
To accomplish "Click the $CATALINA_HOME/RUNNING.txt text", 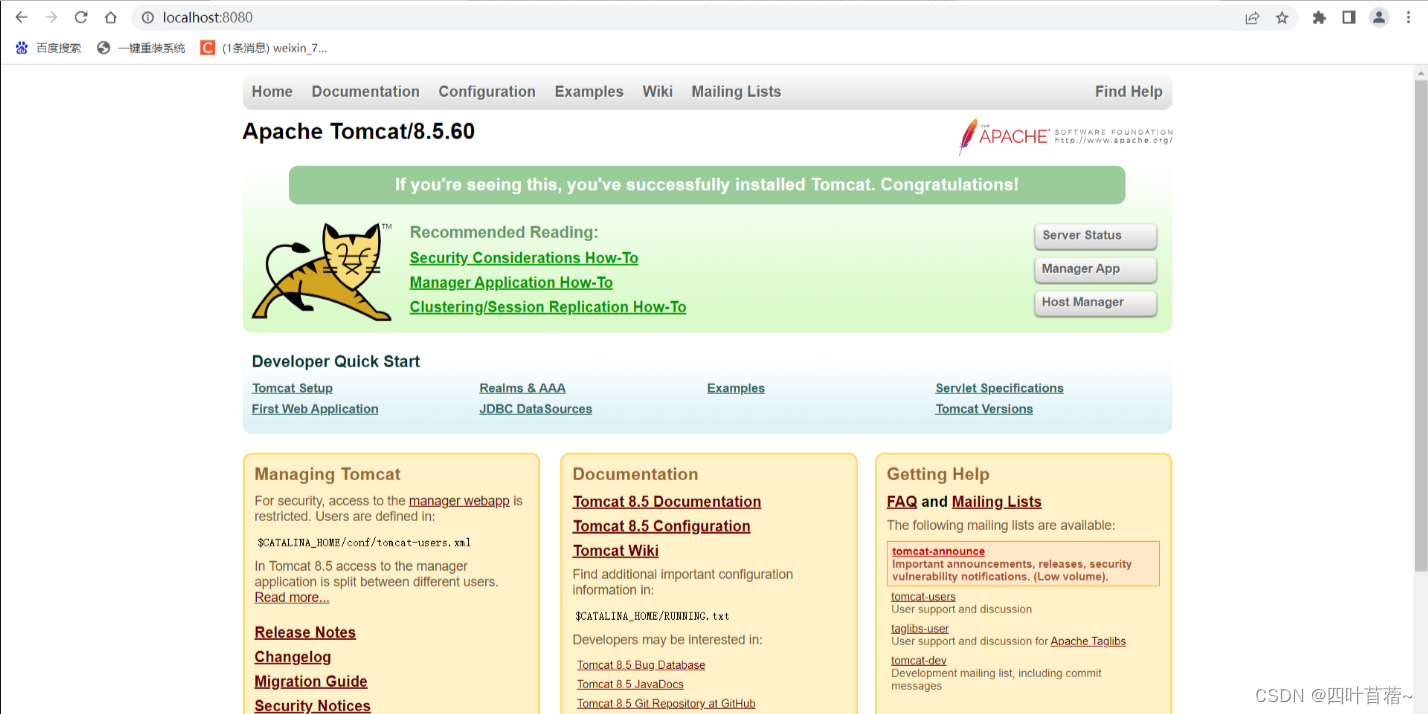I will point(652,616).
